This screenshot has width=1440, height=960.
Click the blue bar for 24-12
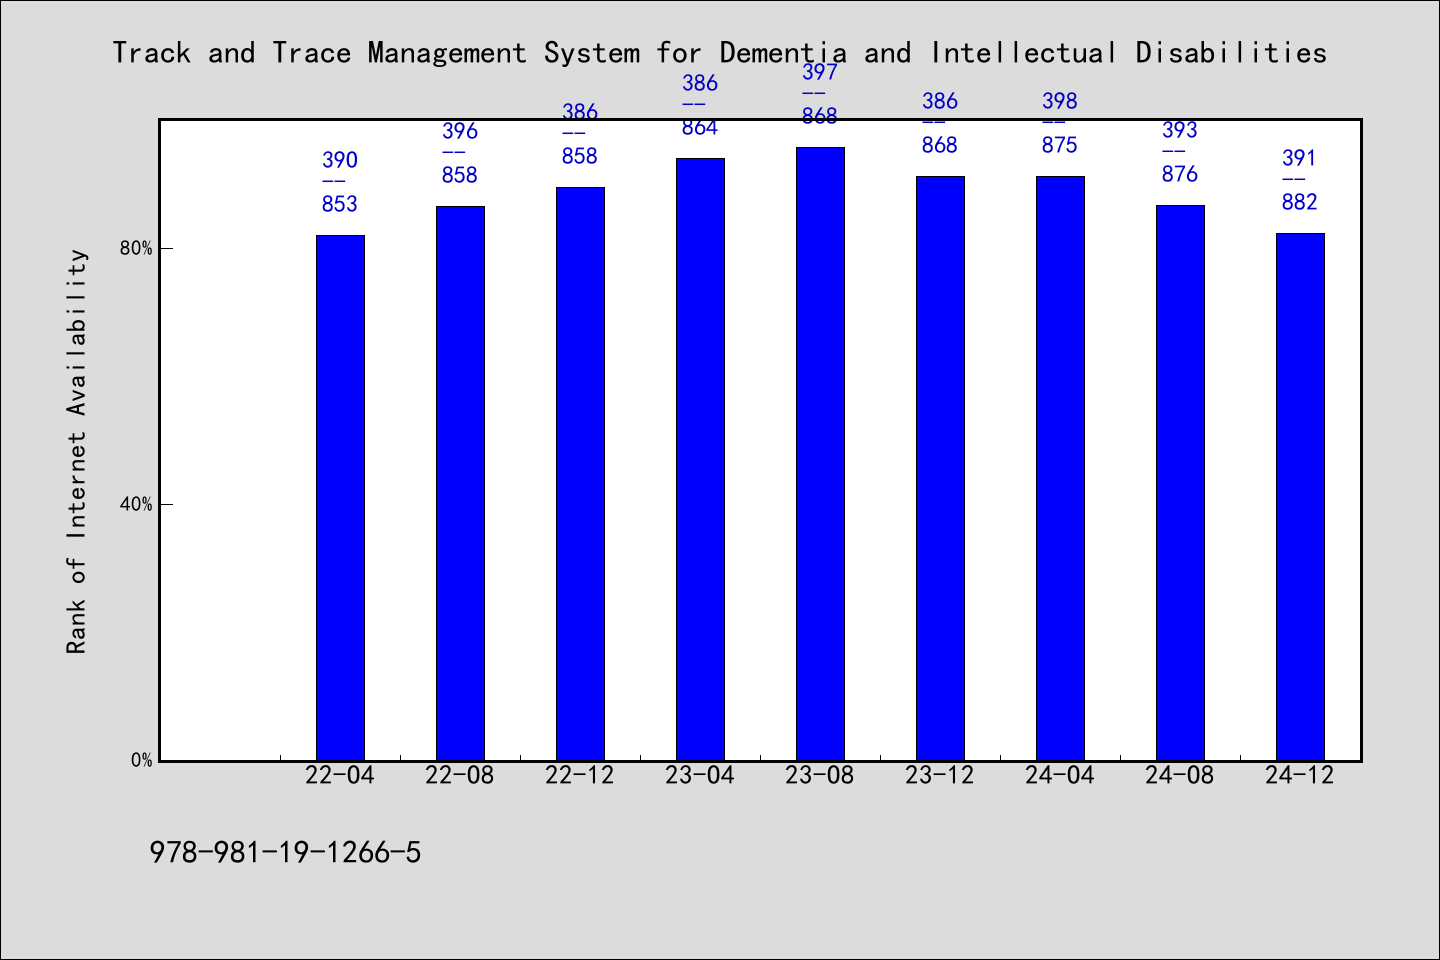coord(1300,497)
